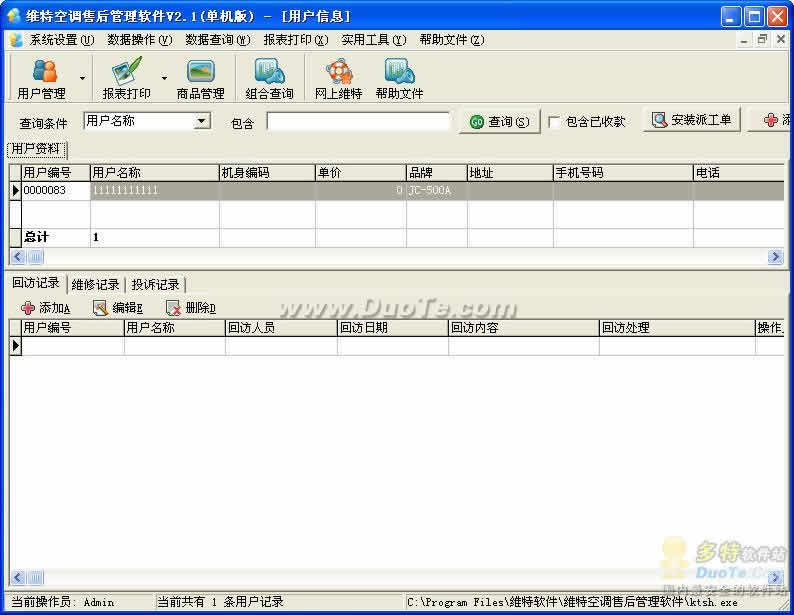This screenshot has height=615, width=794.
Task: Select the 用户资料 tab
Action: [36, 149]
